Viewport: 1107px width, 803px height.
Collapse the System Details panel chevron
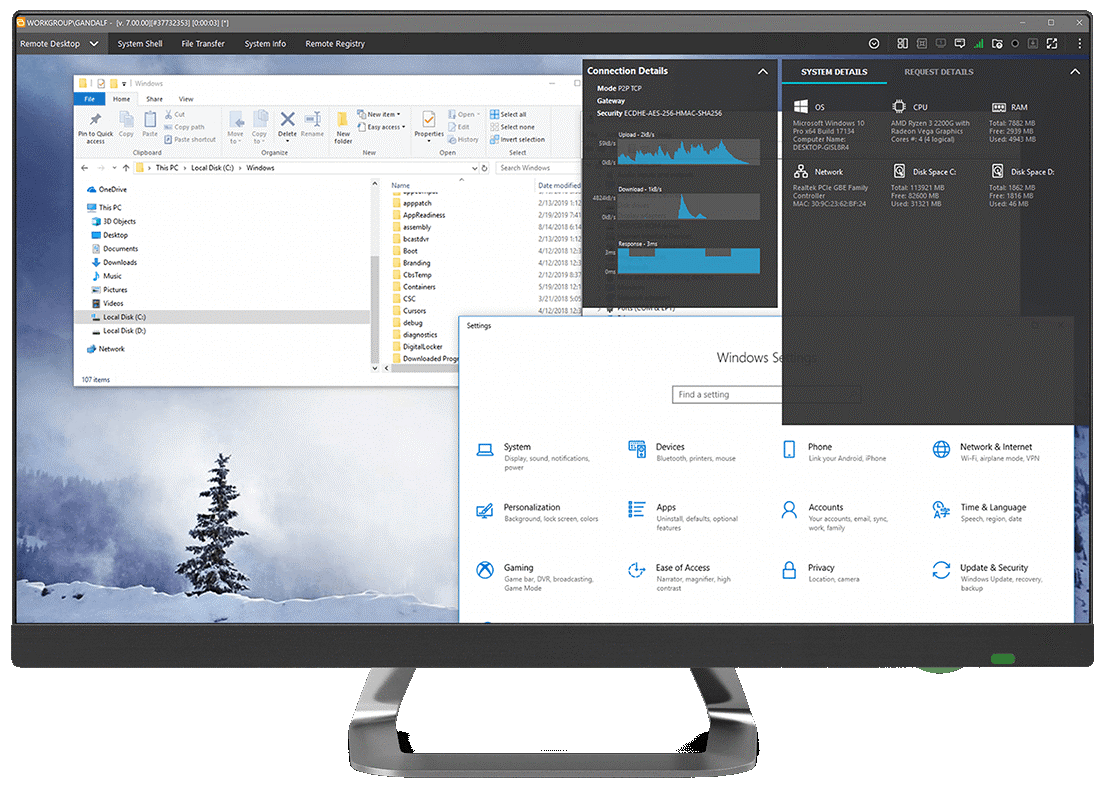1075,72
